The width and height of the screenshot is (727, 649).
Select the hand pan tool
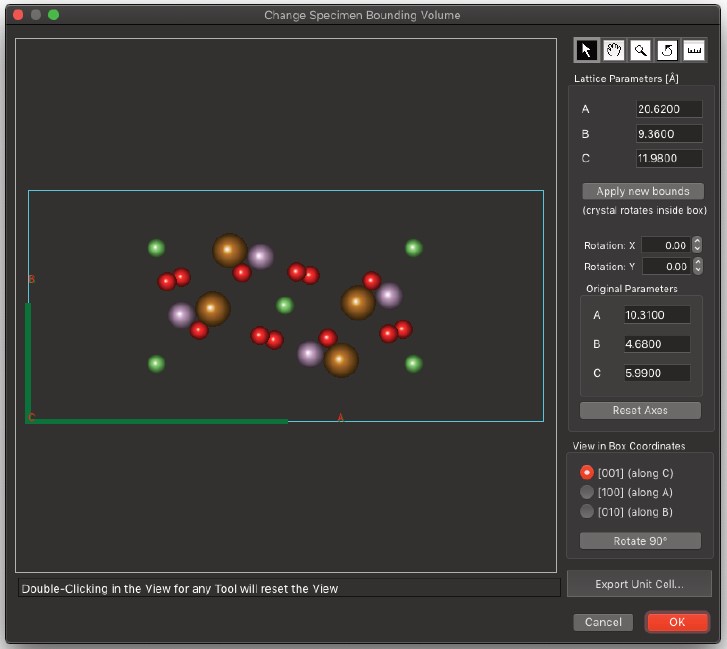[x=613, y=50]
